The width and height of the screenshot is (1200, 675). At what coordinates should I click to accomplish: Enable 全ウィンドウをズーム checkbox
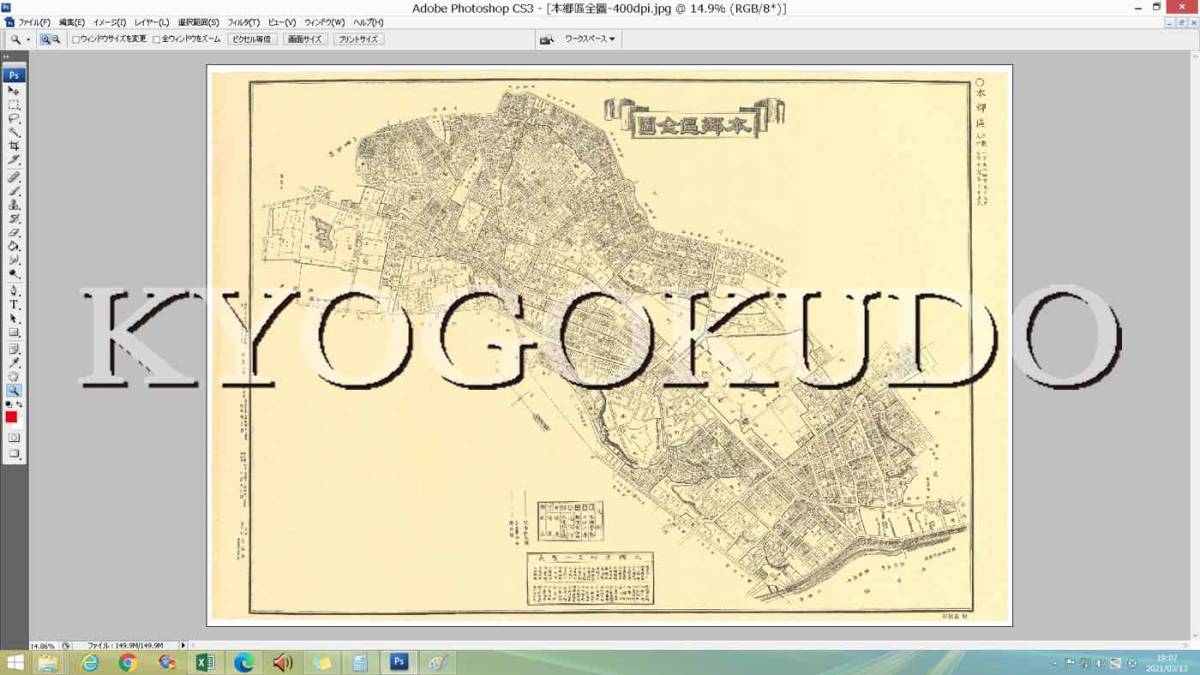[x=156, y=39]
